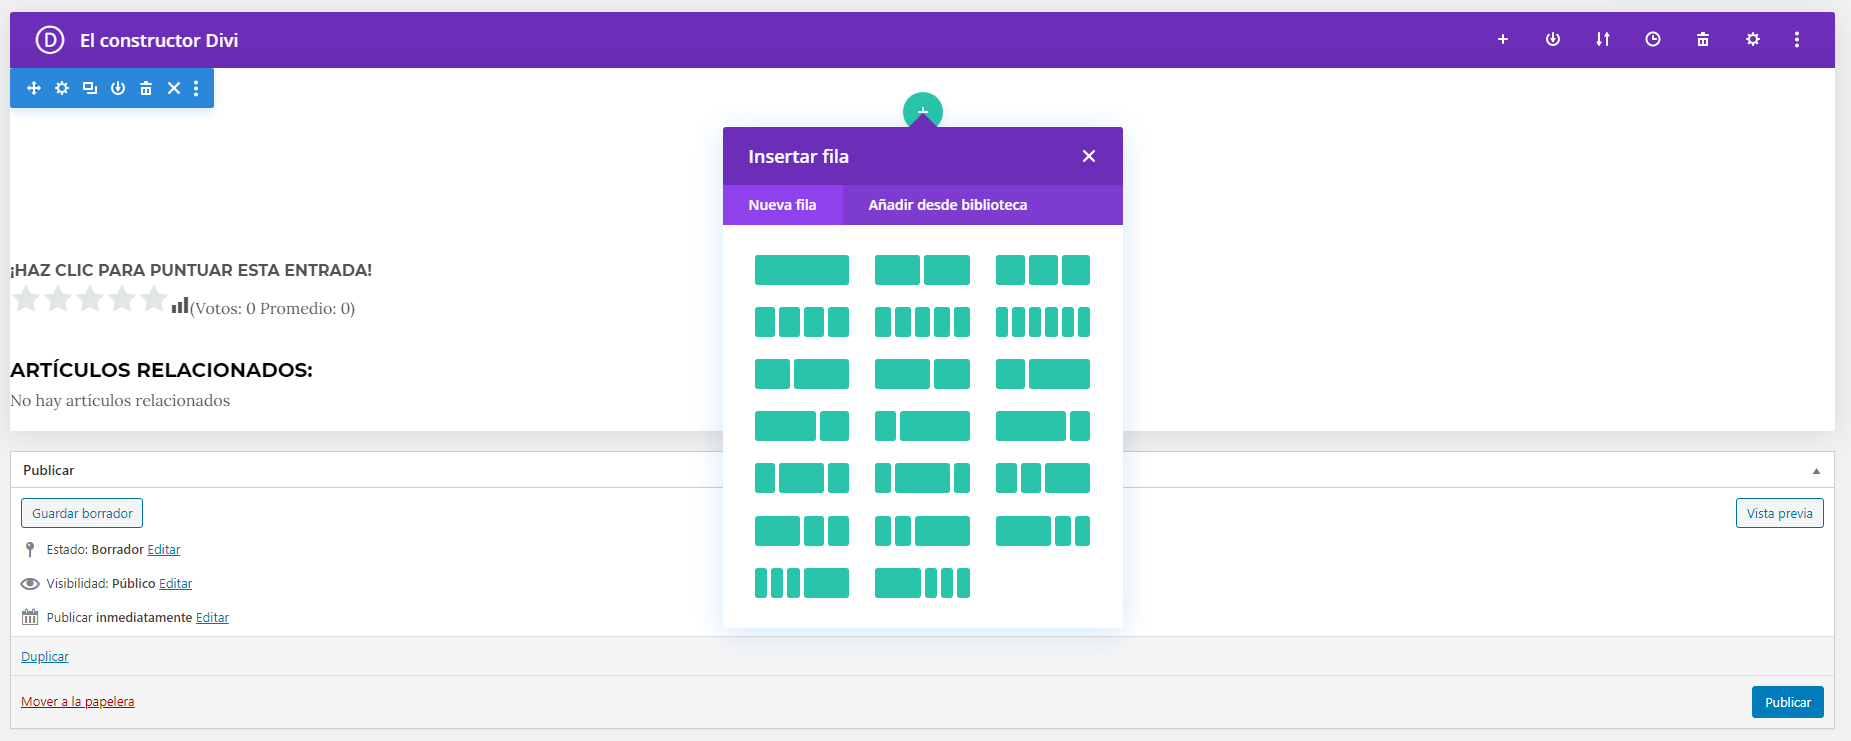Click the plus icon in purple header
The image size is (1851, 741).
click(1502, 39)
